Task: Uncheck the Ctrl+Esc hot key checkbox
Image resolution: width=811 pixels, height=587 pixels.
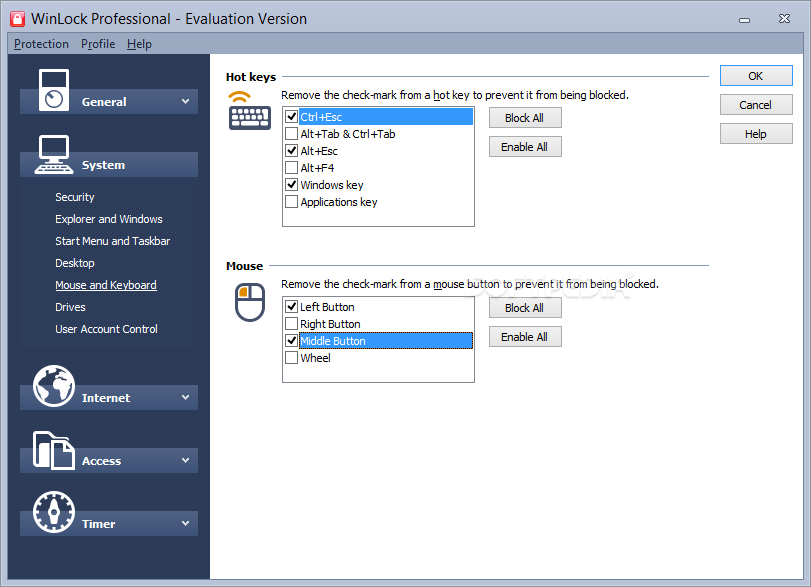Action: (292, 117)
